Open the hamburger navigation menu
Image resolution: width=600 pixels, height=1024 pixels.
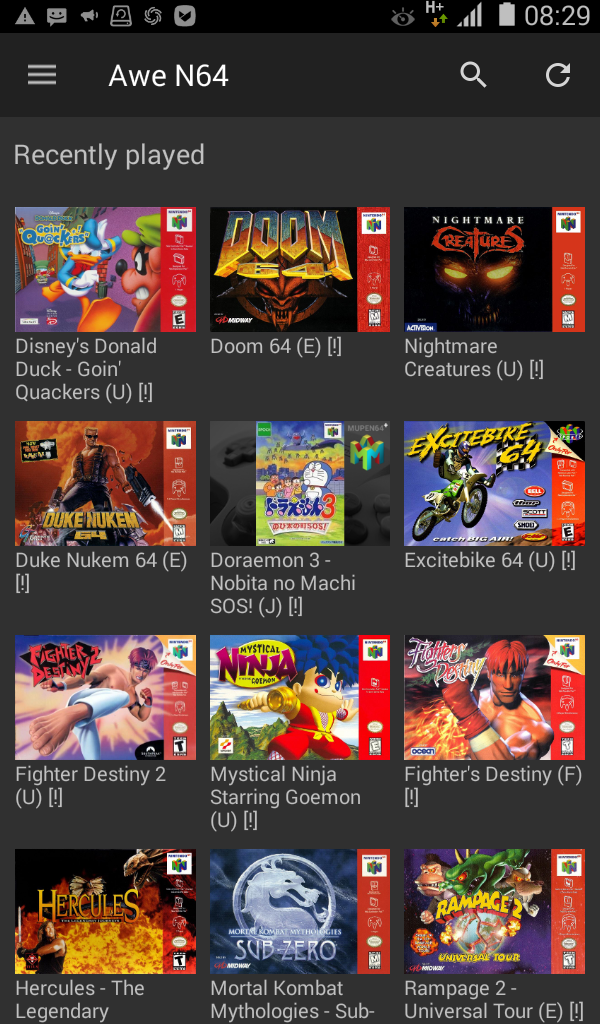[42, 75]
